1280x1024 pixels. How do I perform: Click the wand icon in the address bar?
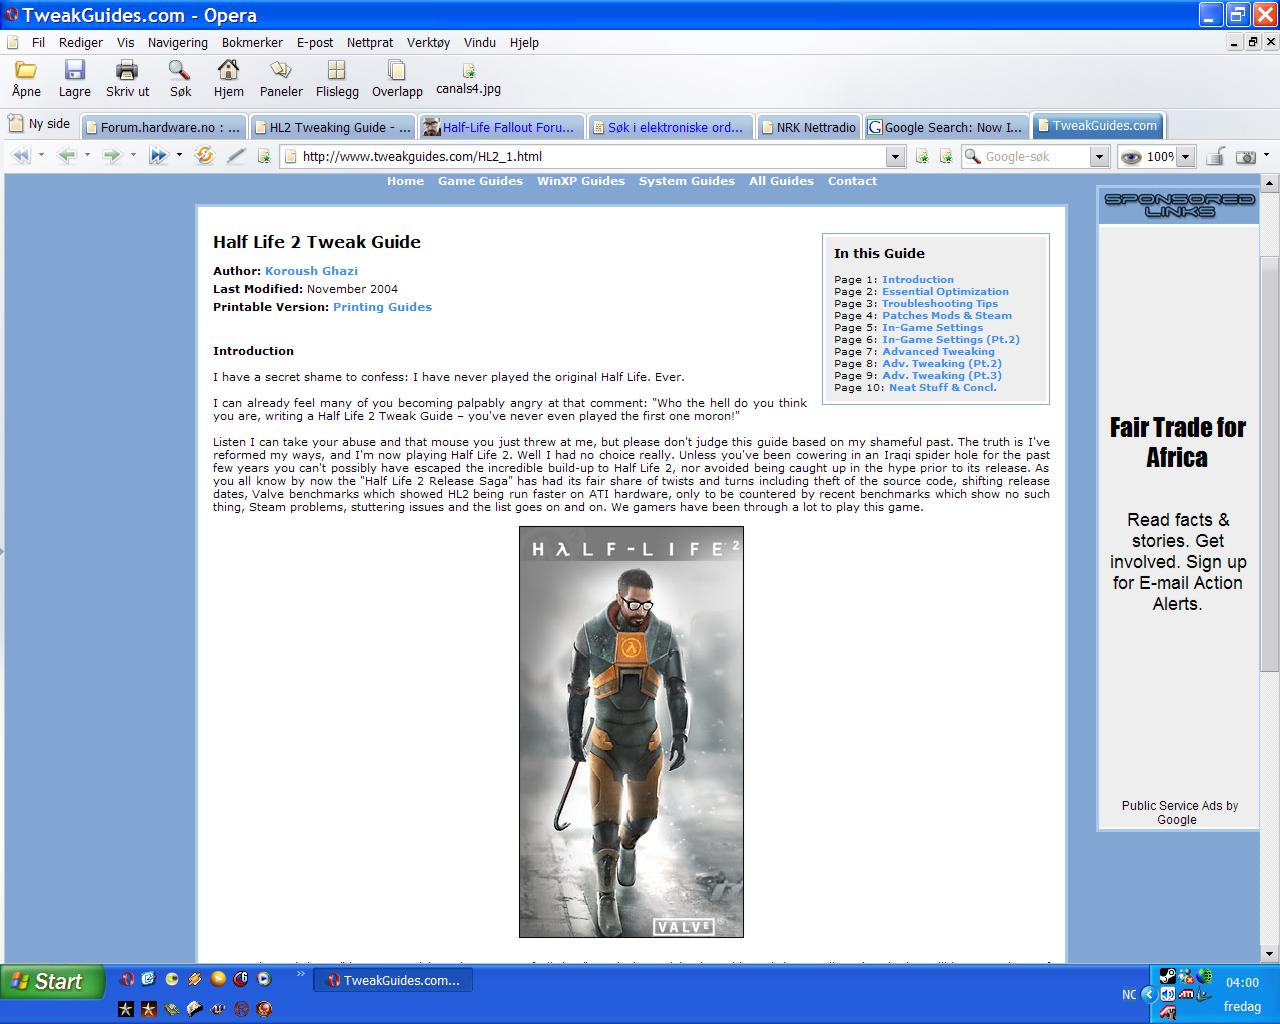[236, 156]
